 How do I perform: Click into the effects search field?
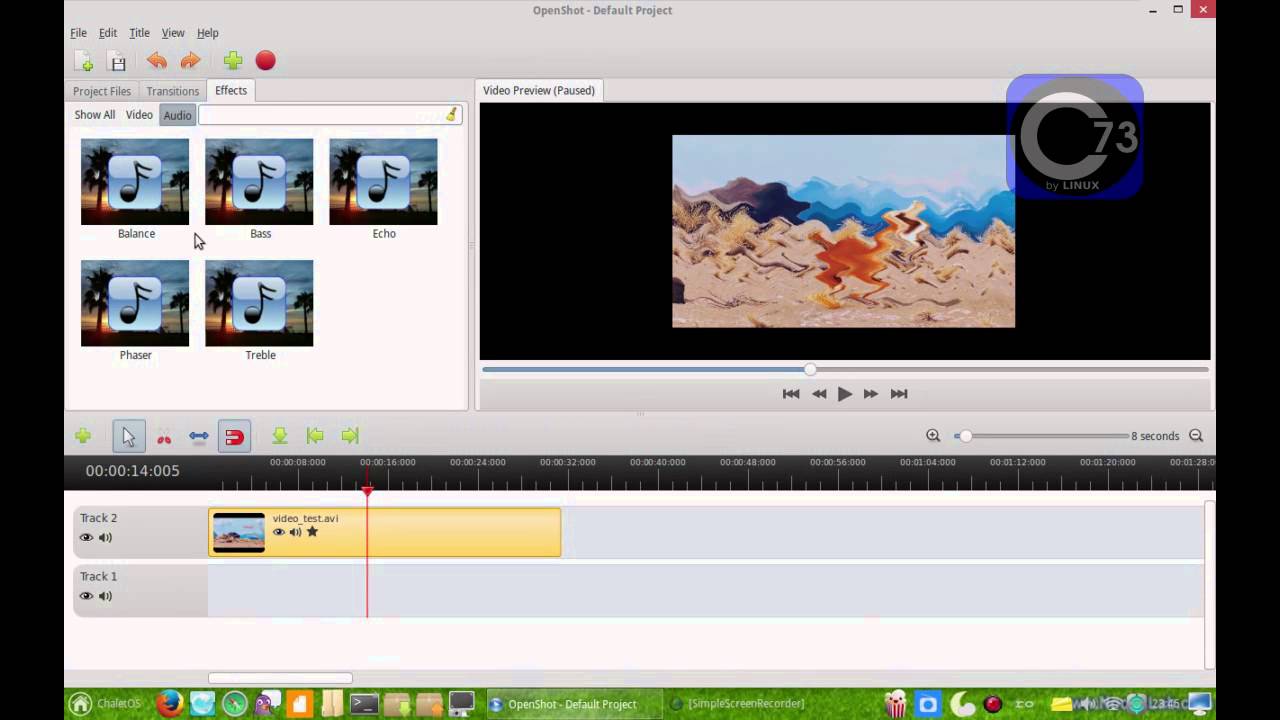click(x=329, y=115)
